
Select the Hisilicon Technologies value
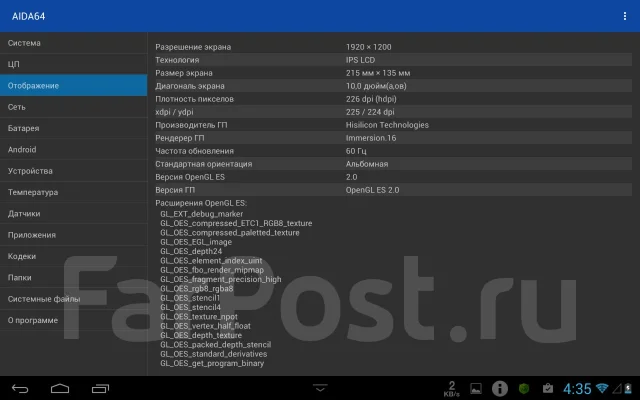387,125
